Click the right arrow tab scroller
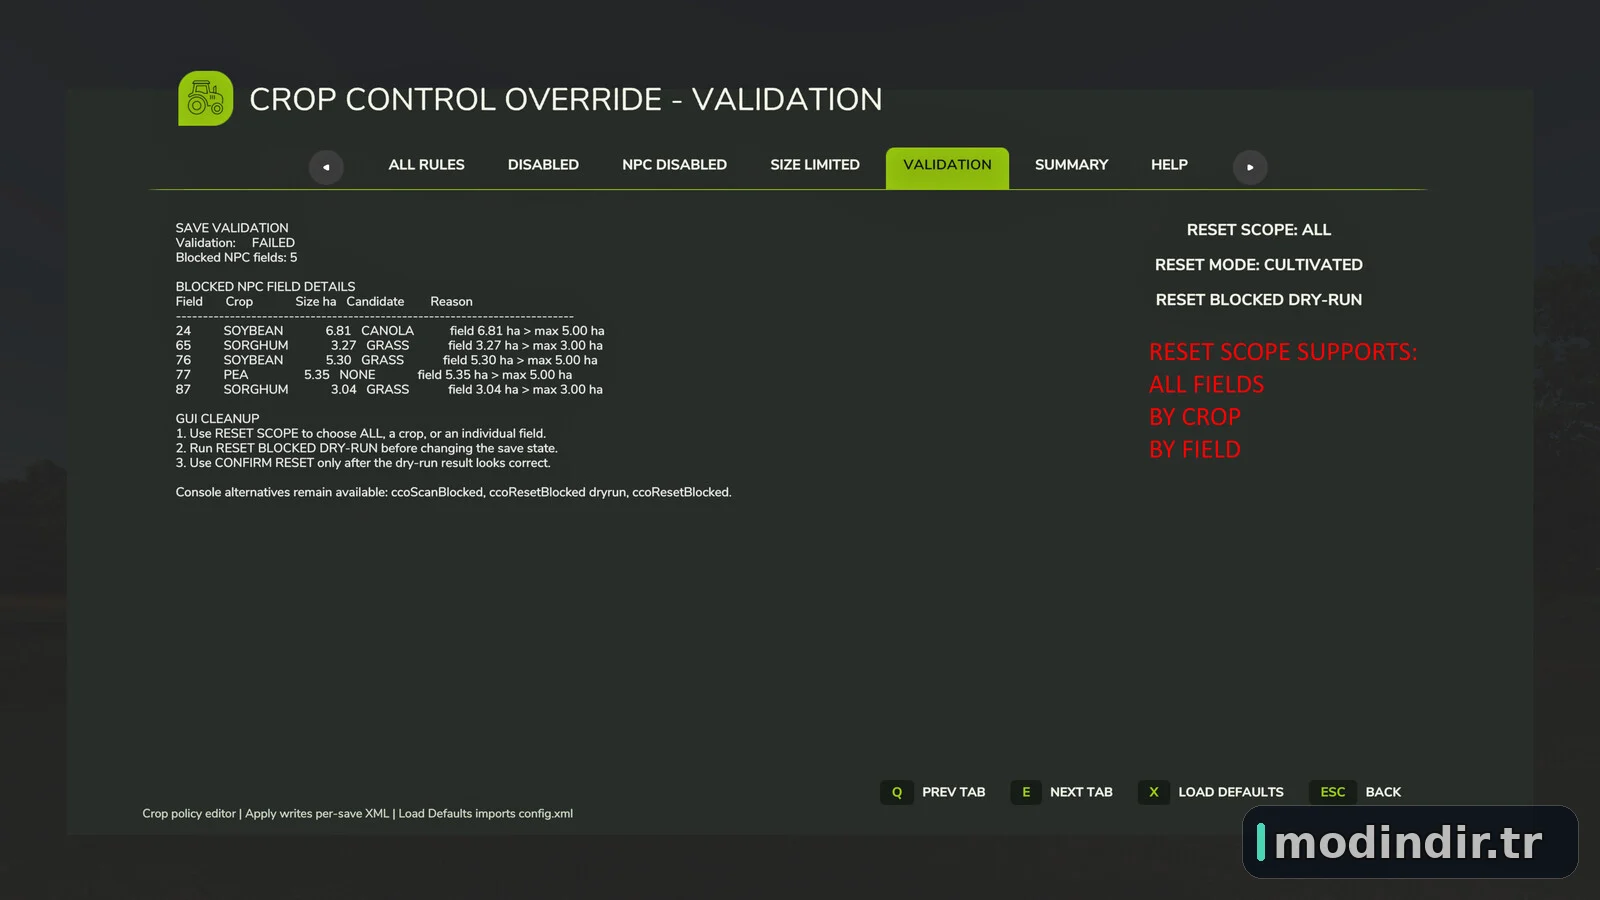This screenshot has width=1600, height=900. [1250, 167]
